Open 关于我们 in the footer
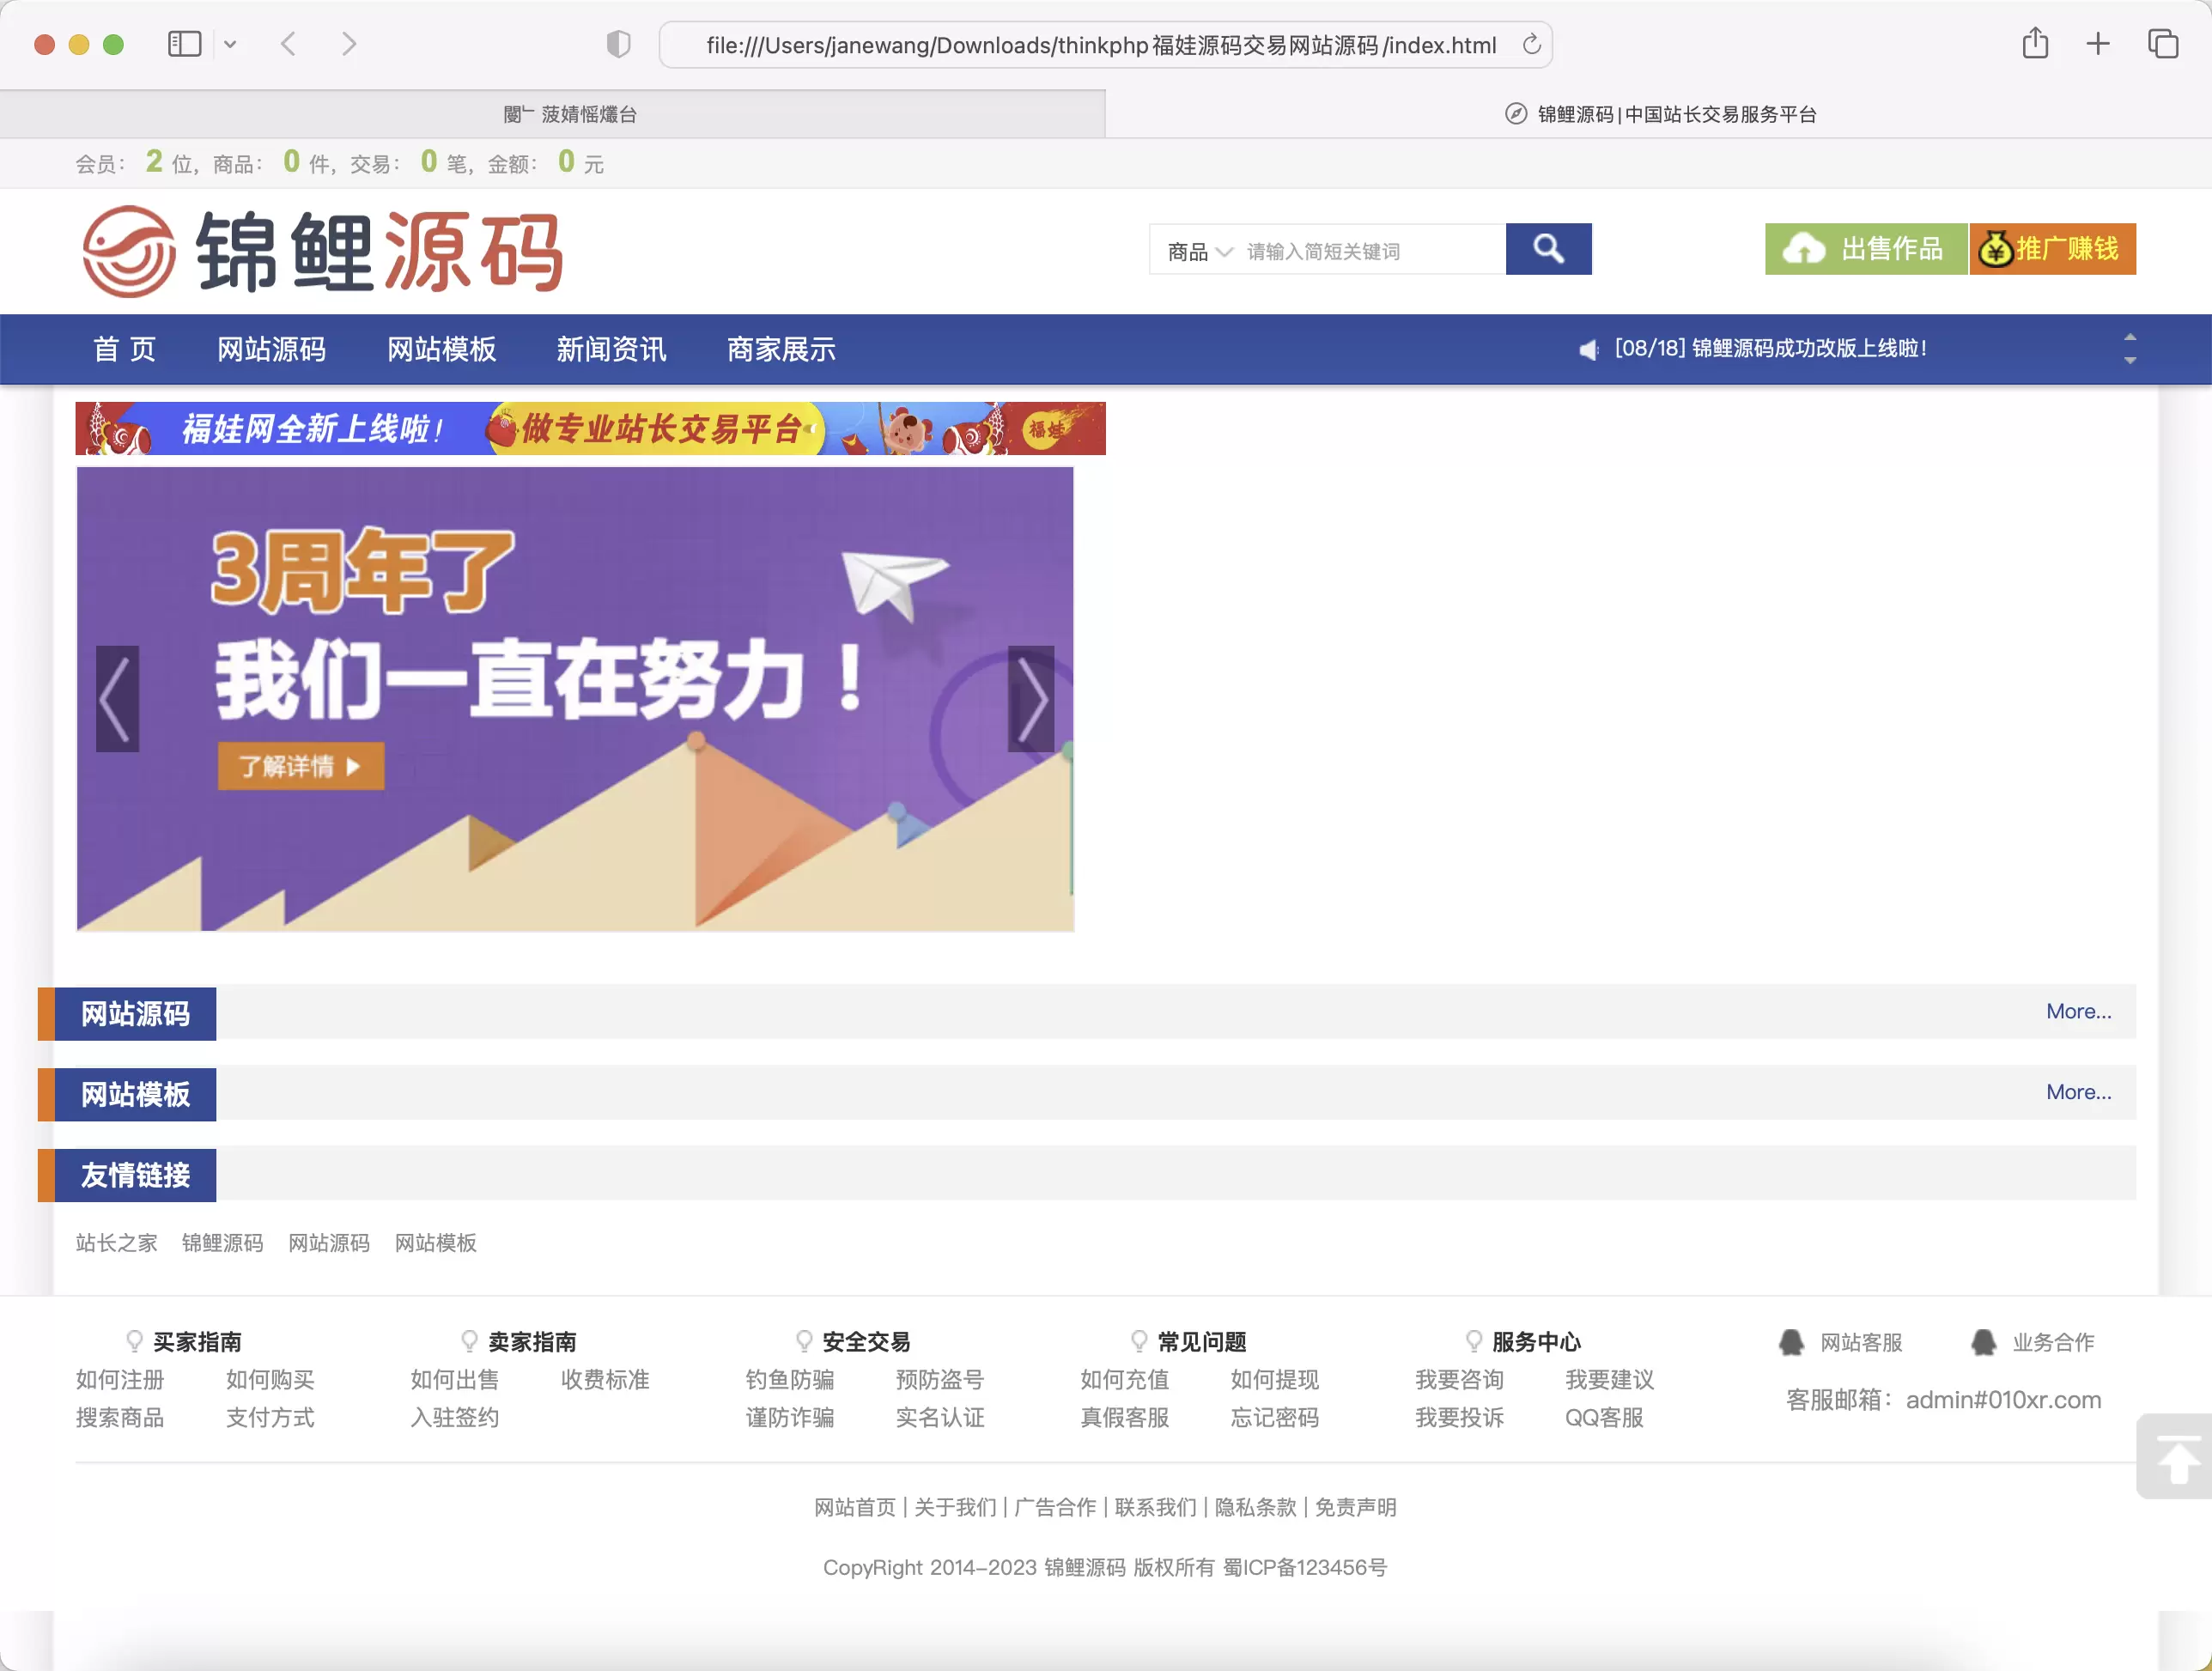Viewport: 2212px width, 1671px height. tap(955, 1507)
